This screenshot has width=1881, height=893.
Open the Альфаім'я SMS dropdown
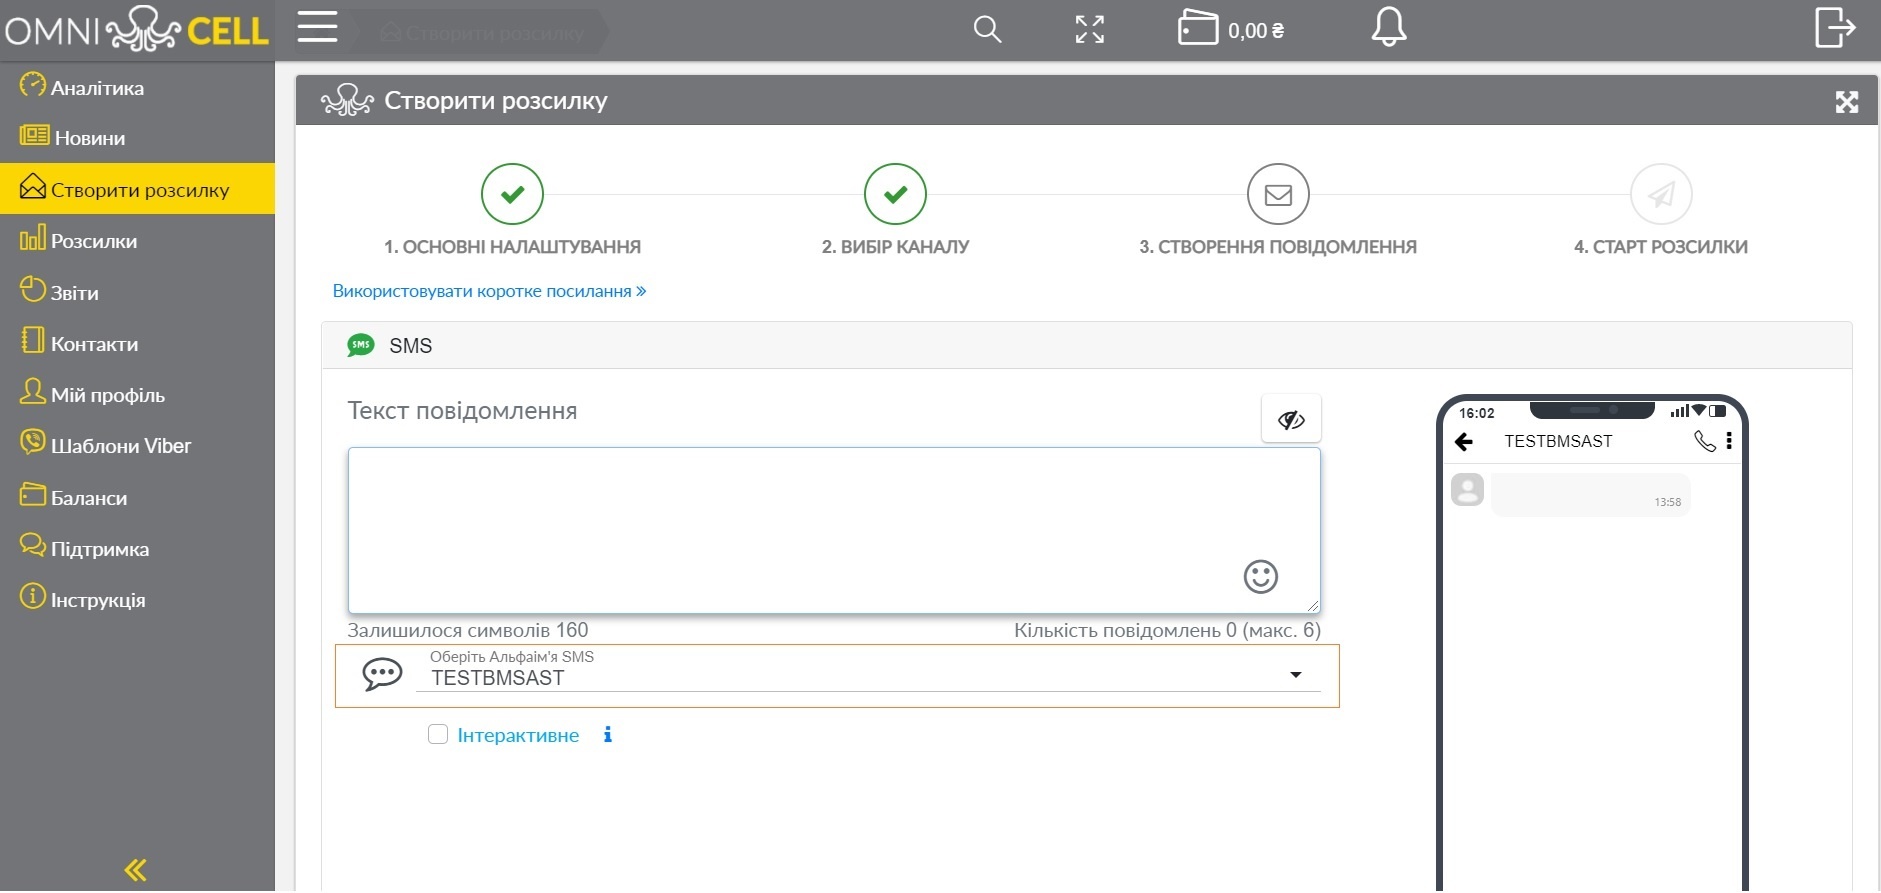(868, 677)
